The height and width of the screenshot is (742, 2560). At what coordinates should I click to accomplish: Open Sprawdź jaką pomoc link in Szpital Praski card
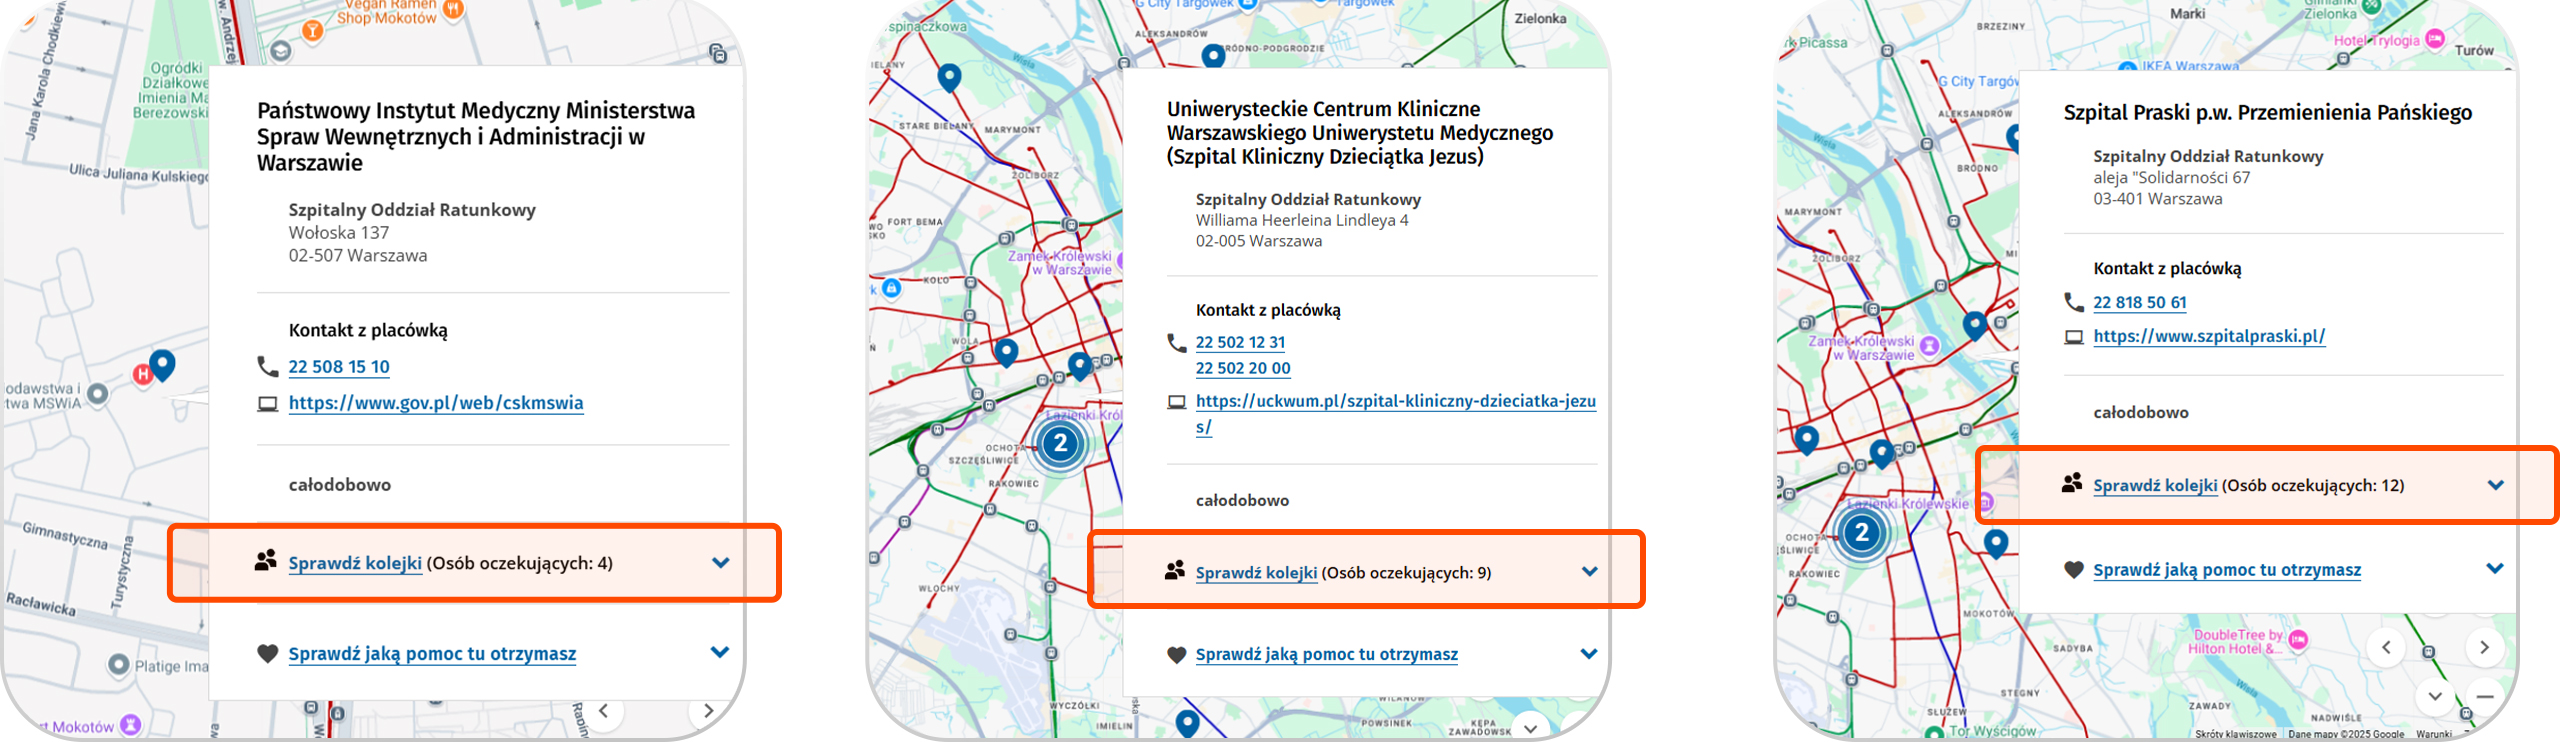click(2227, 570)
